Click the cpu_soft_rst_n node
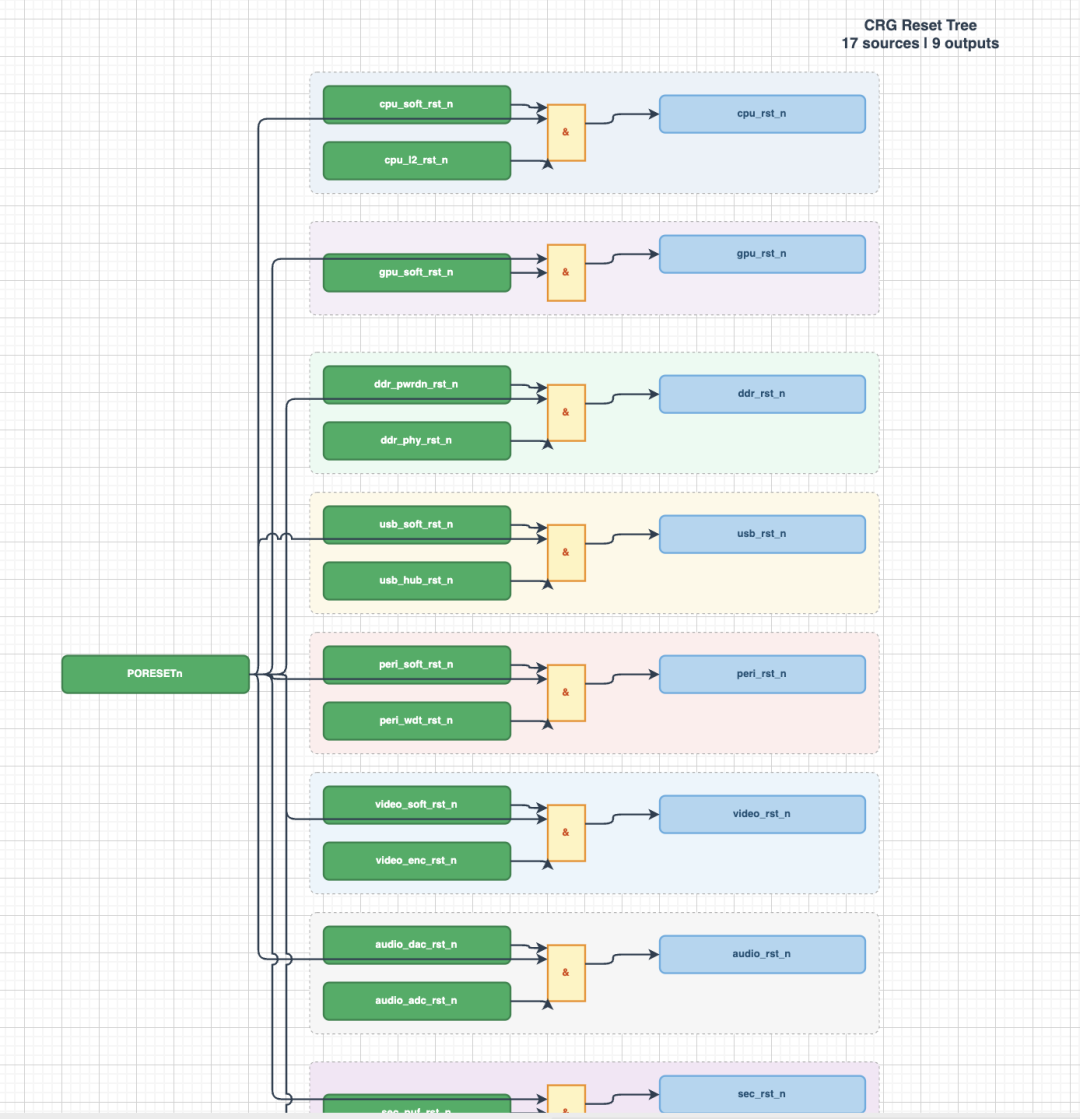Screen dimensions: 1080x1119 [x=417, y=104]
